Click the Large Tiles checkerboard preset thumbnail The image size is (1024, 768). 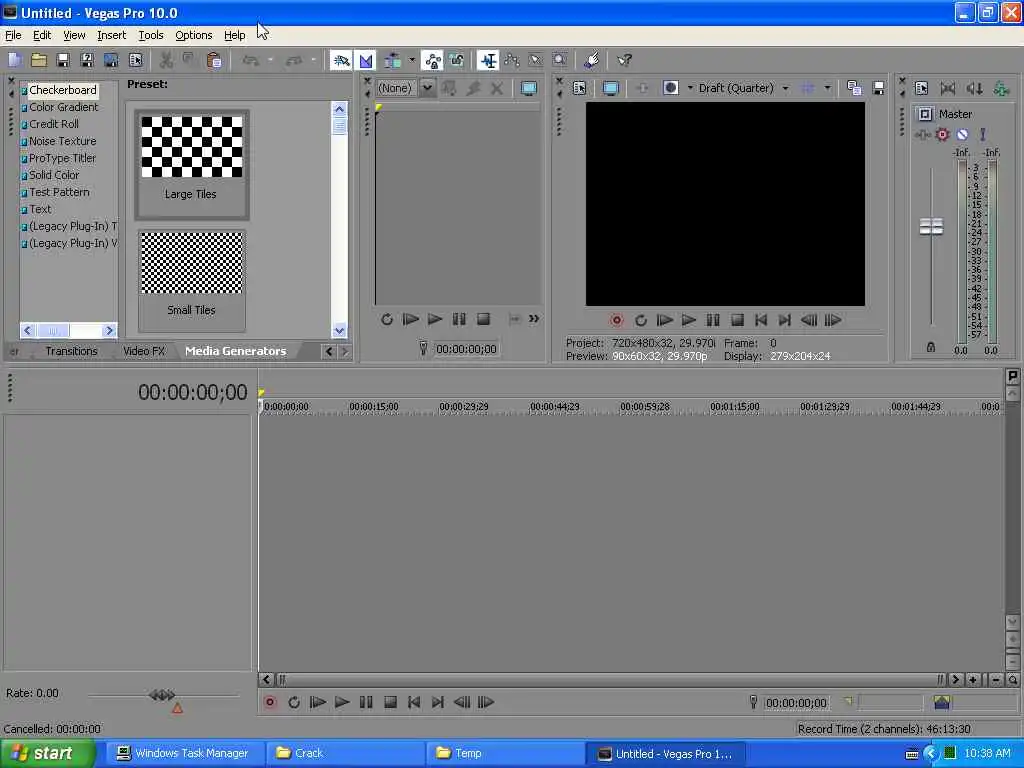click(191, 147)
